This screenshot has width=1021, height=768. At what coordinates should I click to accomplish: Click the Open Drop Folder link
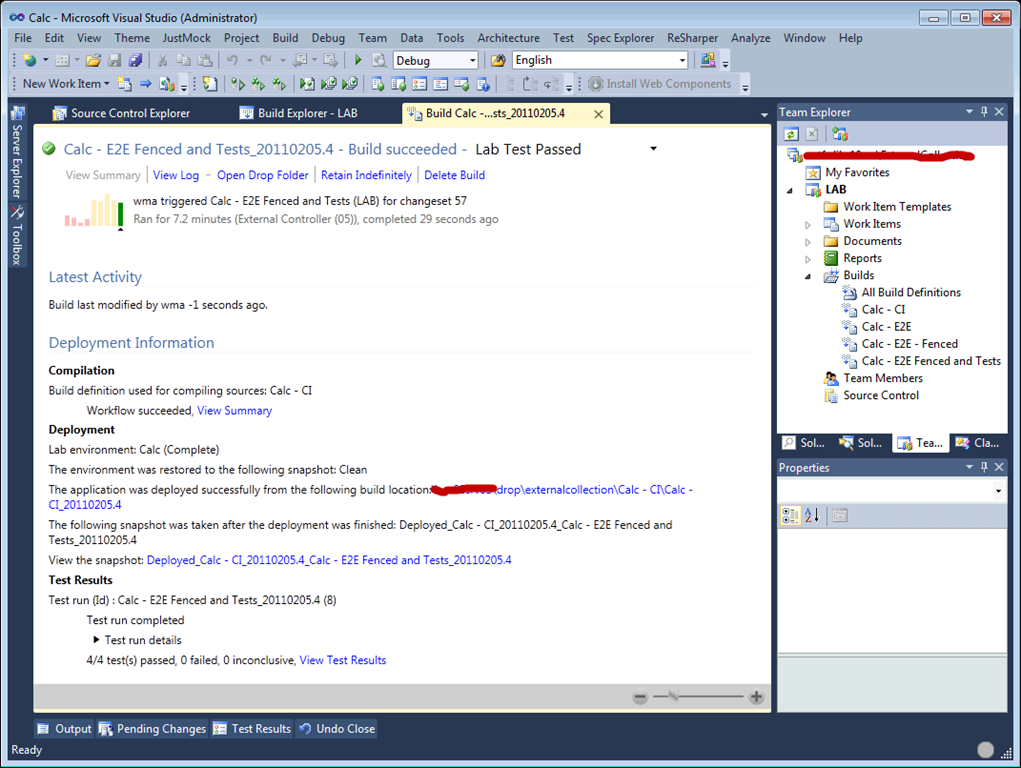tap(263, 175)
